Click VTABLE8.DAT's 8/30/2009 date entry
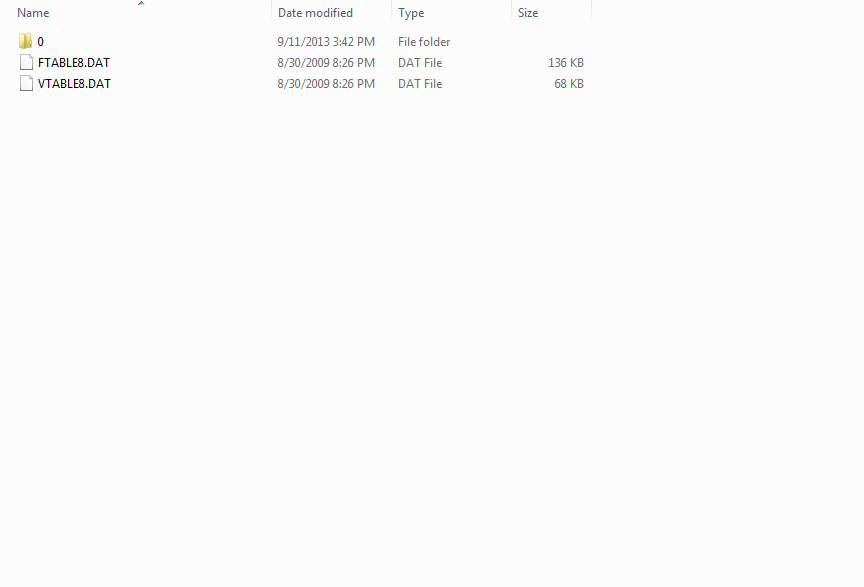 pyautogui.click(x=326, y=84)
